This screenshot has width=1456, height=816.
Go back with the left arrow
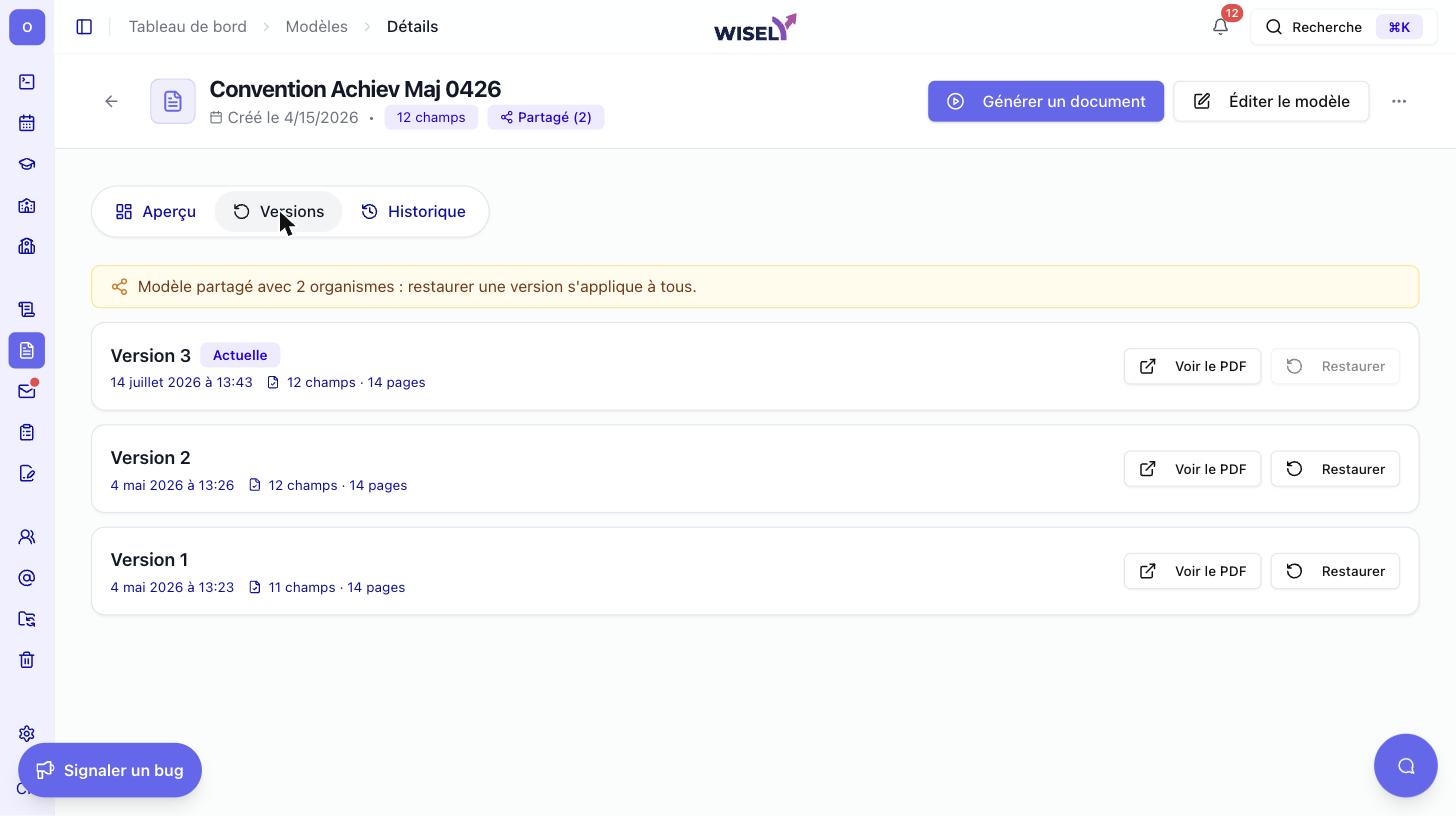click(x=111, y=101)
